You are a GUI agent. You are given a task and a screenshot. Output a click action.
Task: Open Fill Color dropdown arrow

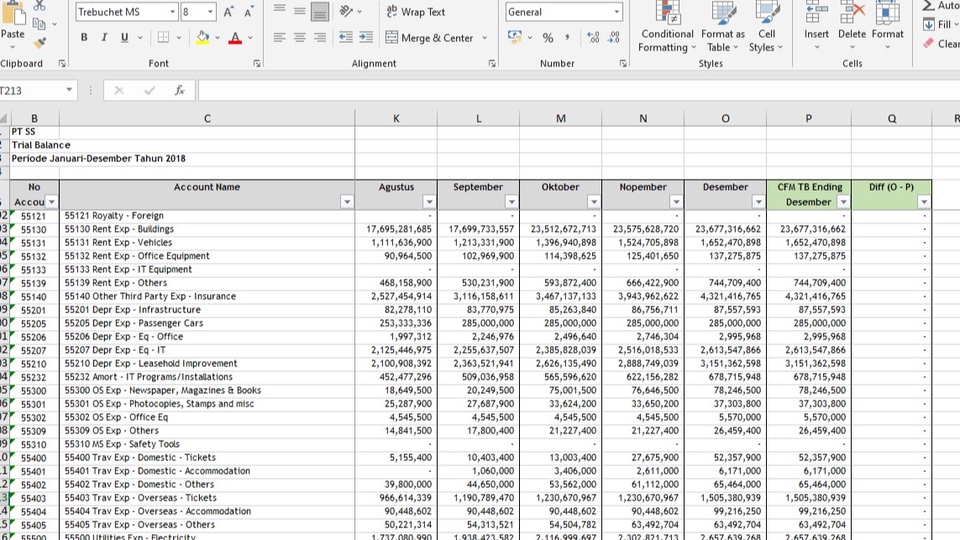pyautogui.click(x=217, y=38)
